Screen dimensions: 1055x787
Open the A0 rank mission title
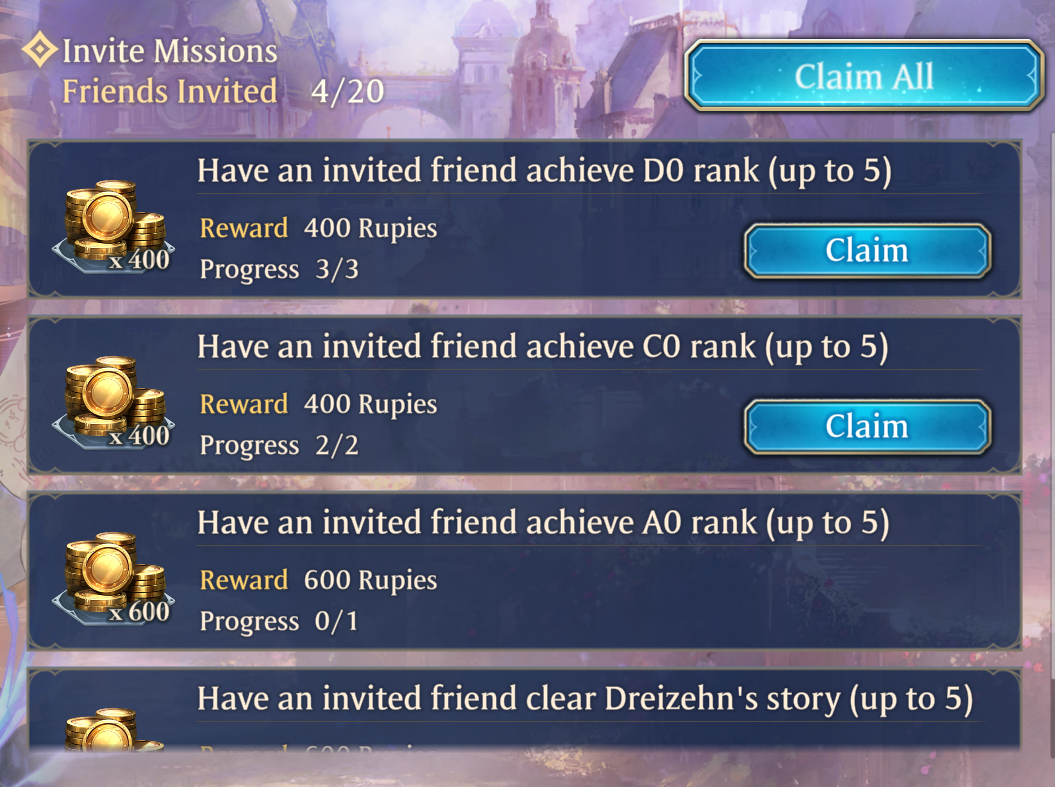click(x=543, y=523)
